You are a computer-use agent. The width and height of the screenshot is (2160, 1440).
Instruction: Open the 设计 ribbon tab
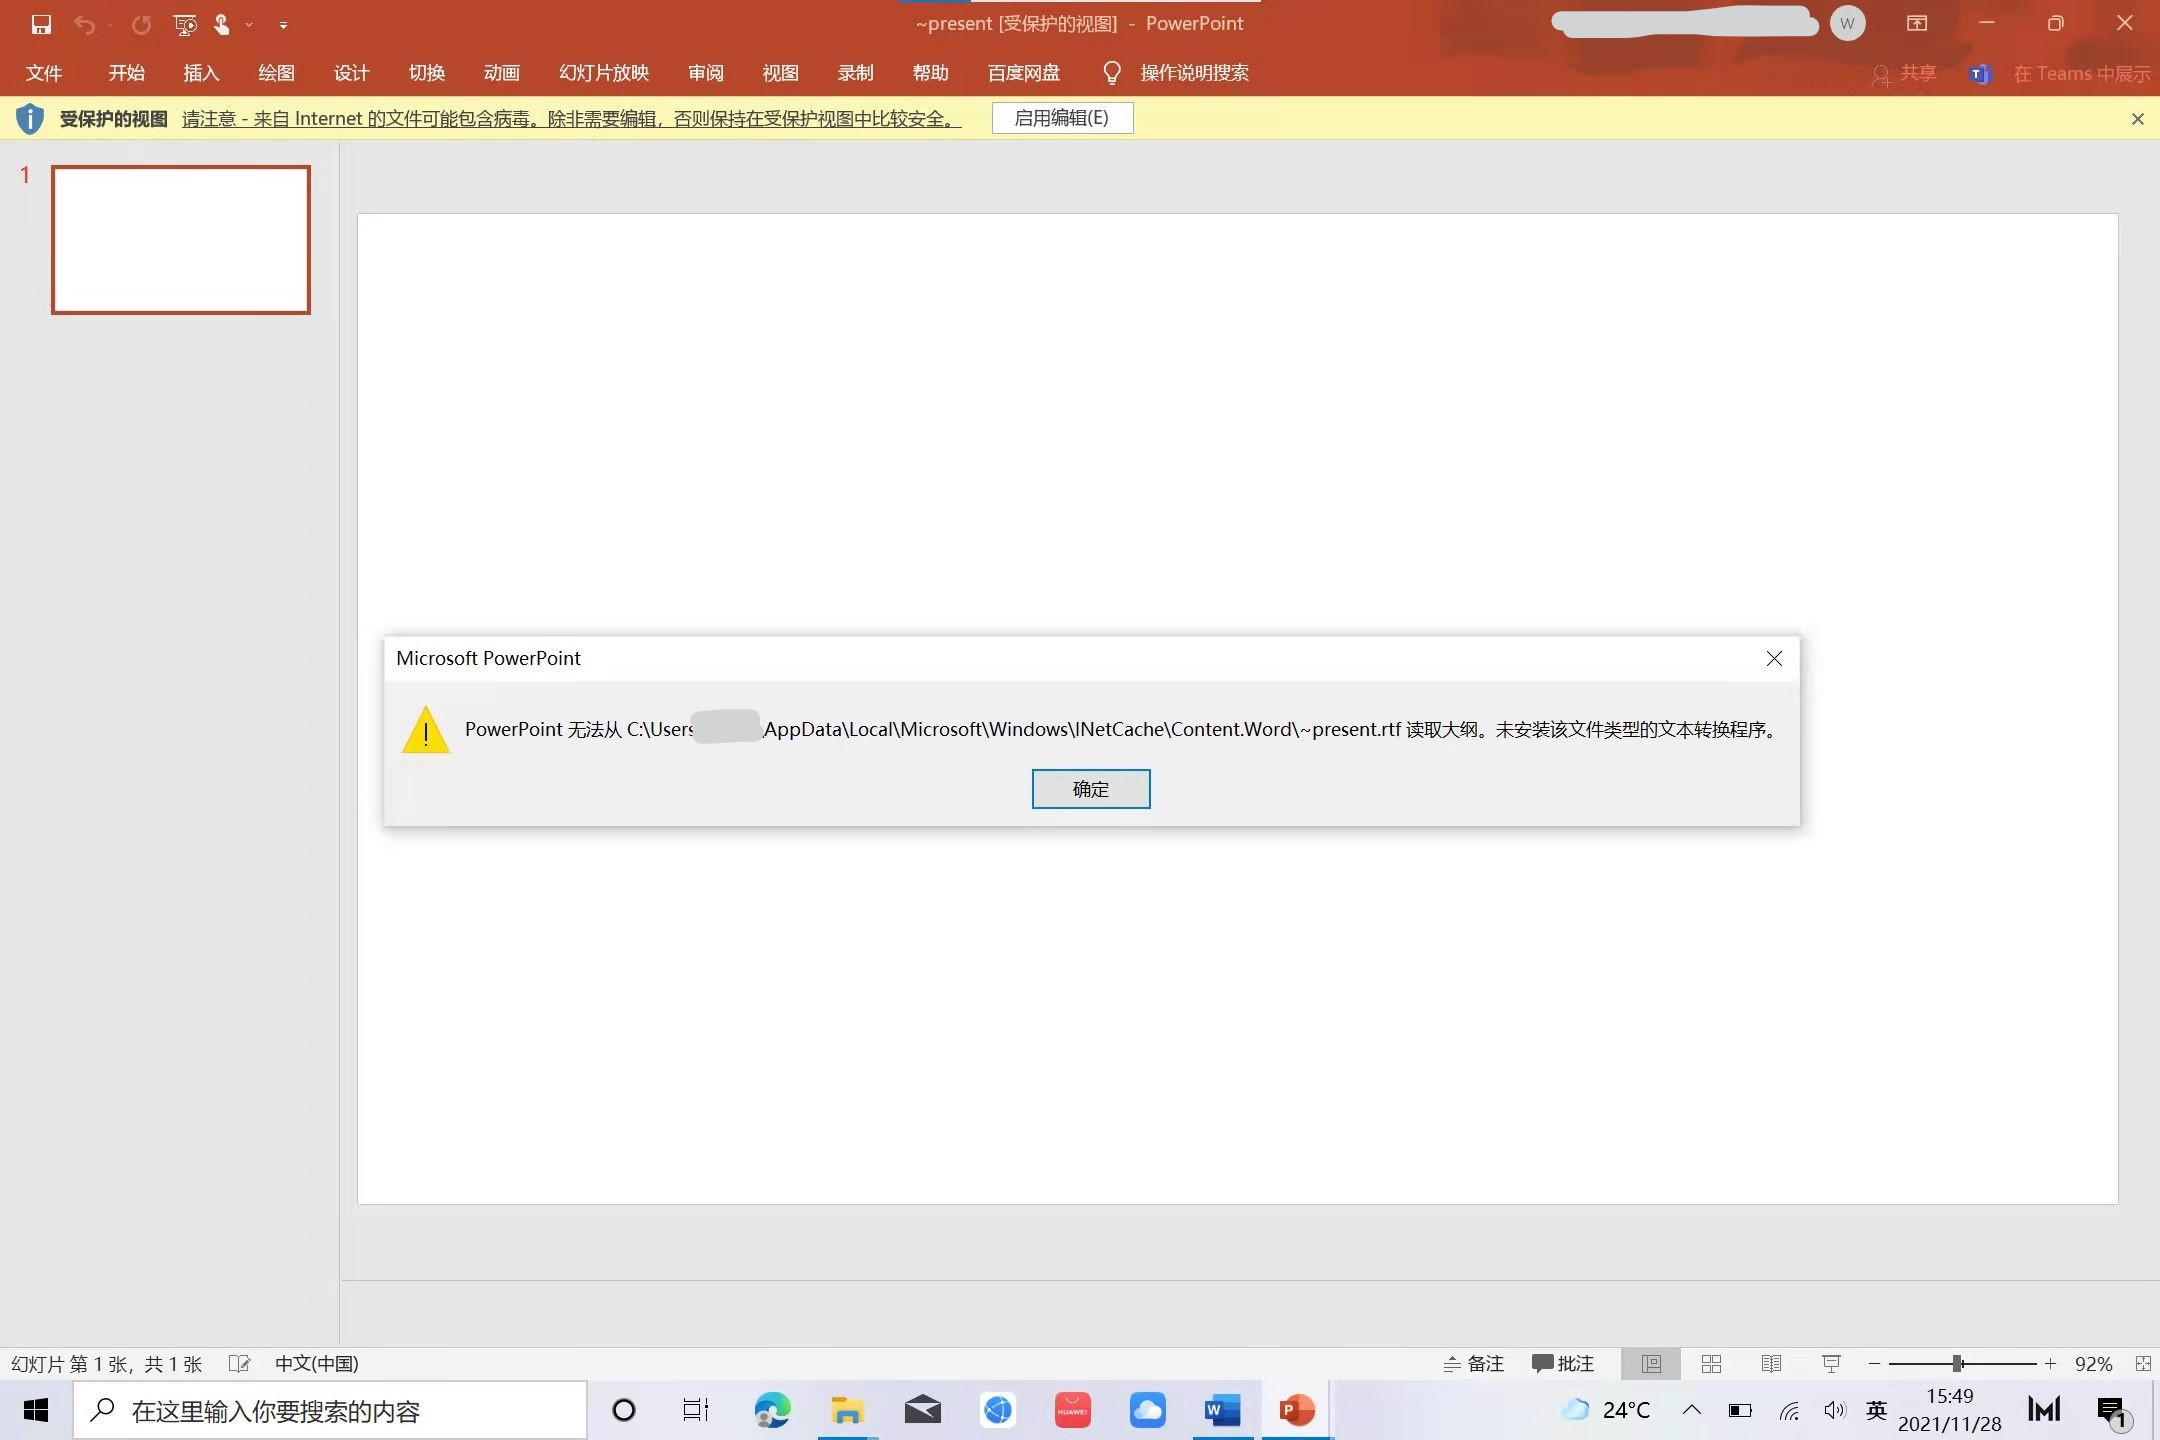[x=351, y=73]
